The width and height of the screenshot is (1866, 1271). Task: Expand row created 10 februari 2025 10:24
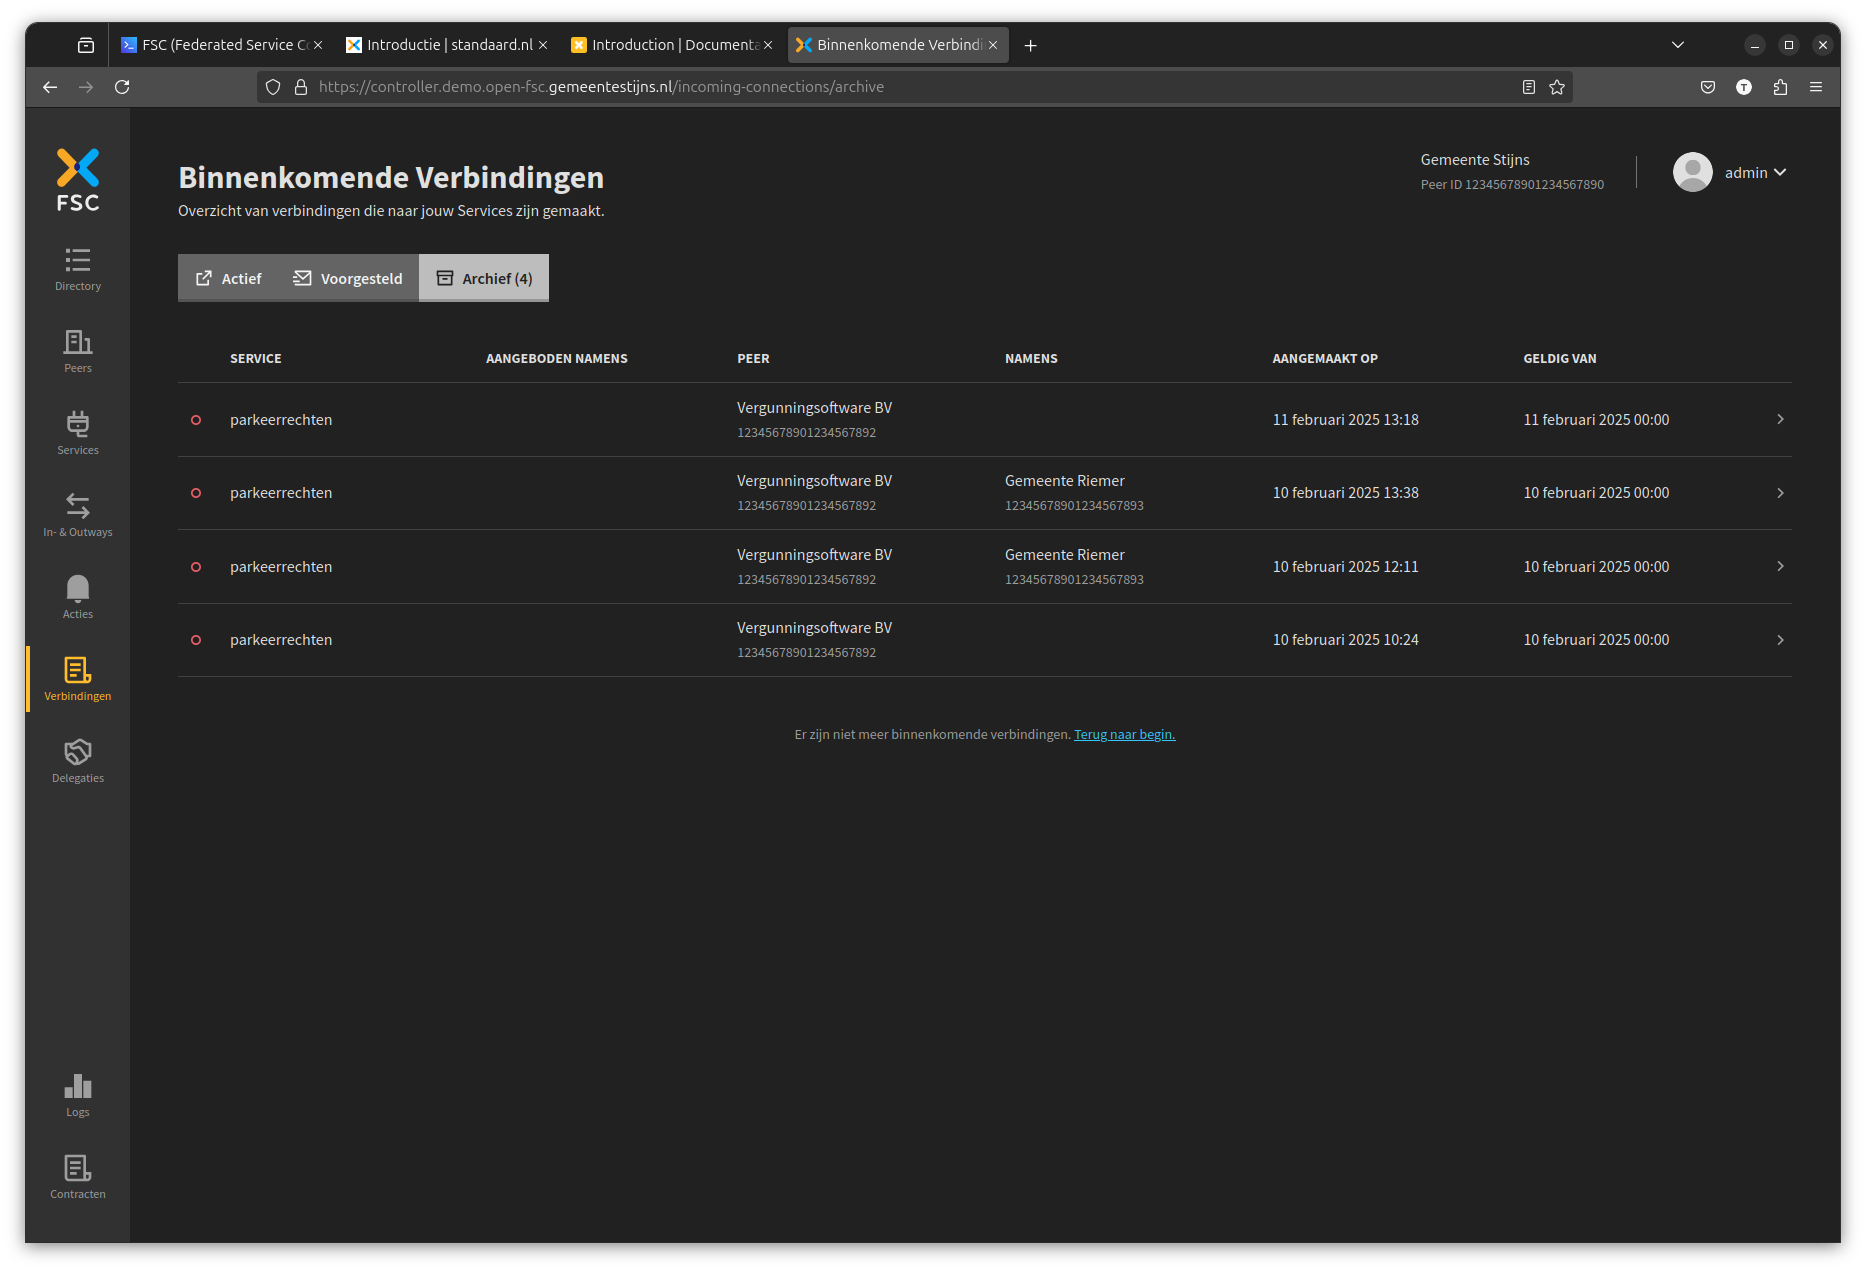(x=1780, y=640)
